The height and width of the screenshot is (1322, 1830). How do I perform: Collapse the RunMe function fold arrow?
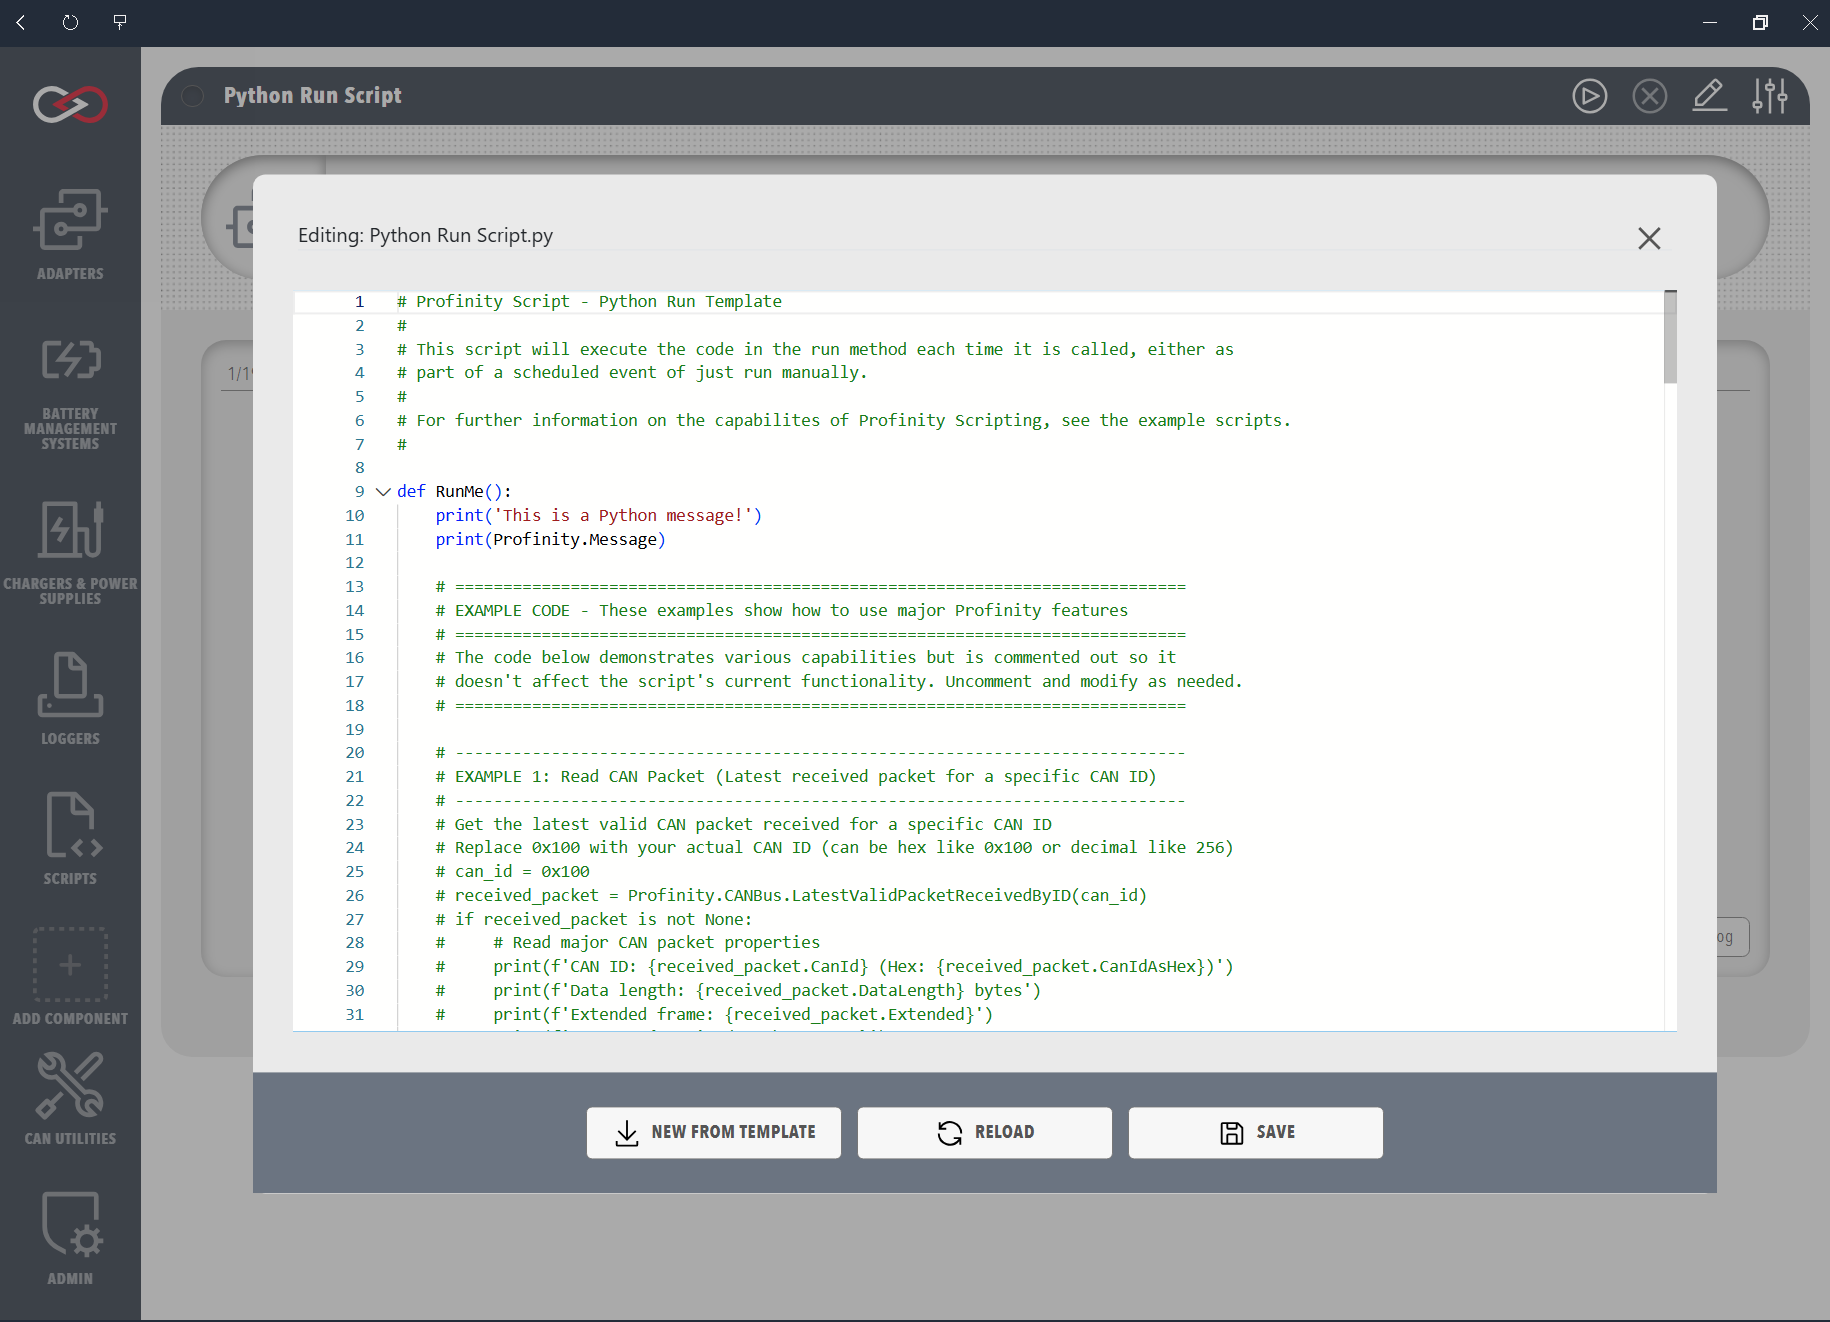[383, 491]
